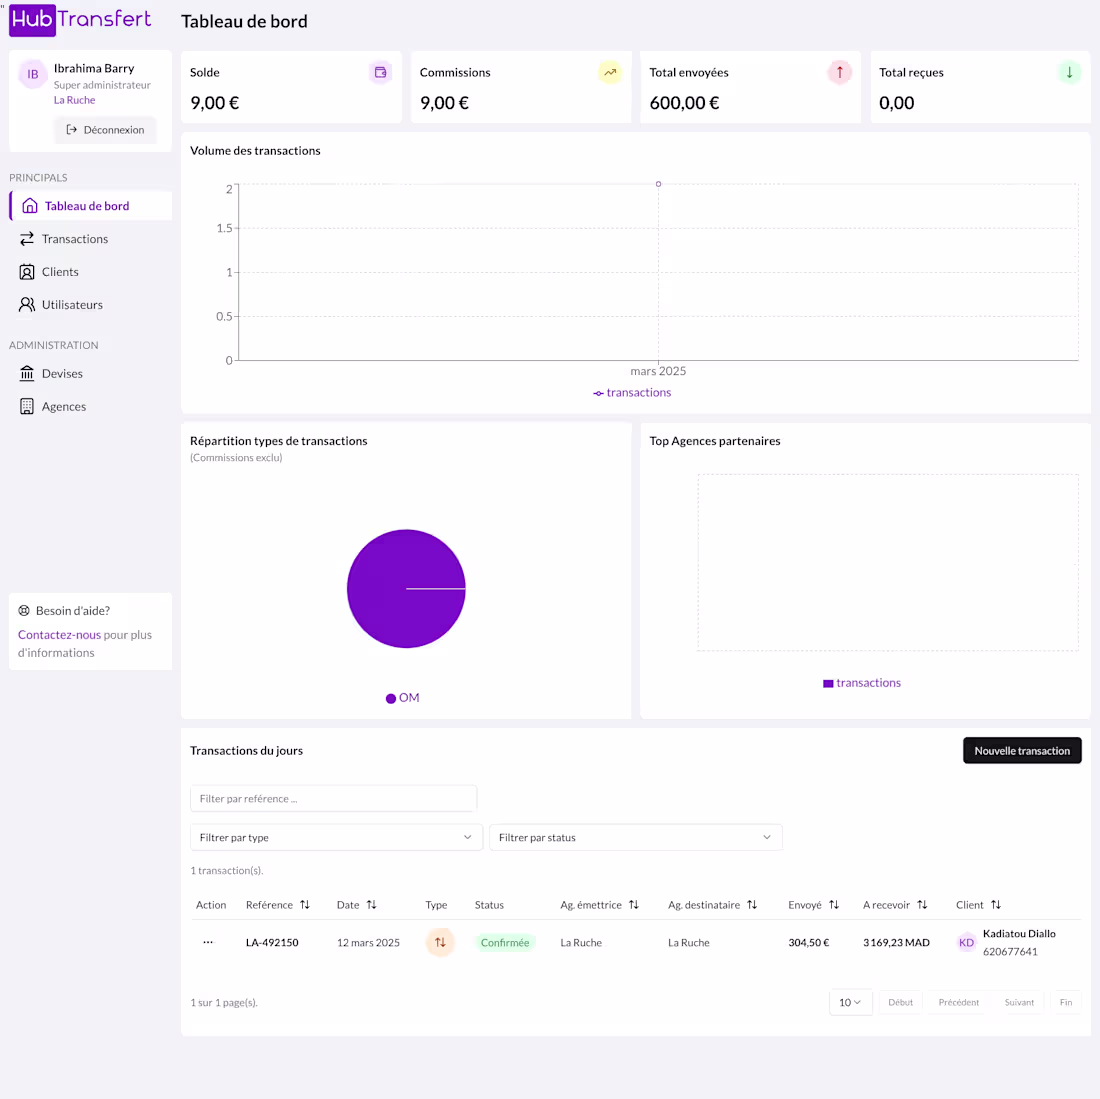Expand the rows-per-page selector showing 10

click(x=850, y=1002)
